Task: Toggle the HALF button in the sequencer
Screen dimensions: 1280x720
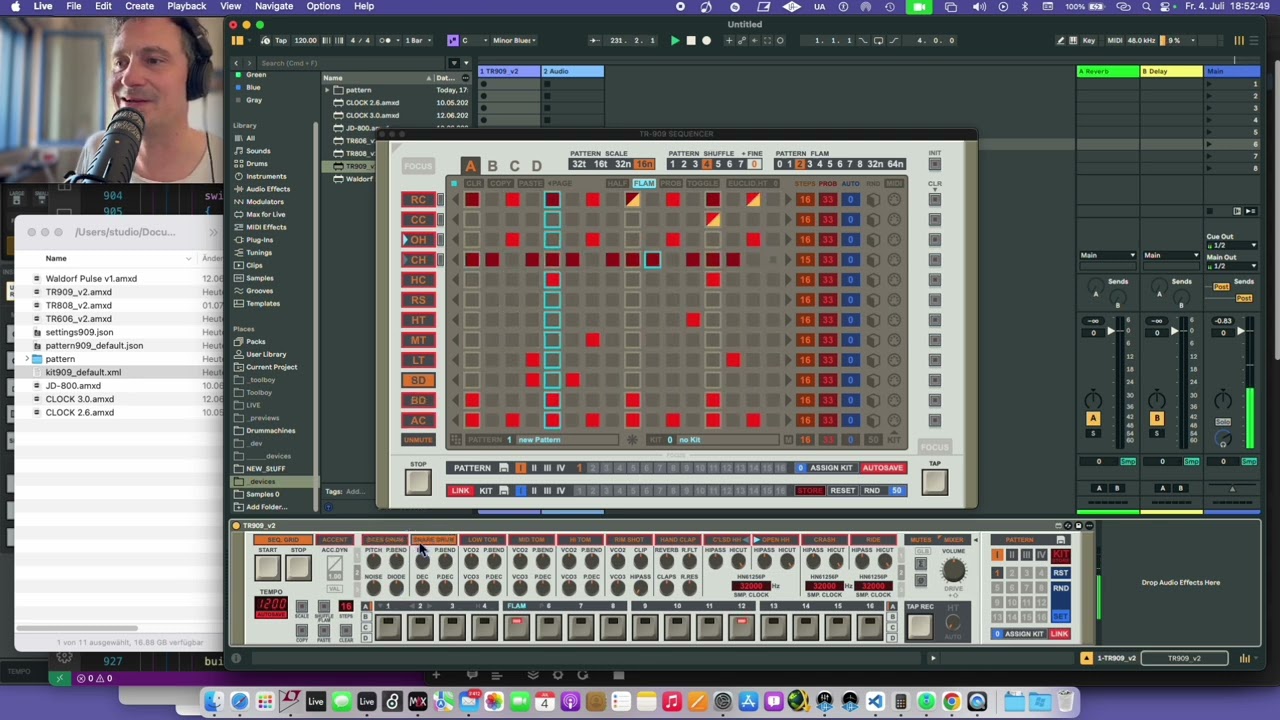Action: tap(618, 184)
